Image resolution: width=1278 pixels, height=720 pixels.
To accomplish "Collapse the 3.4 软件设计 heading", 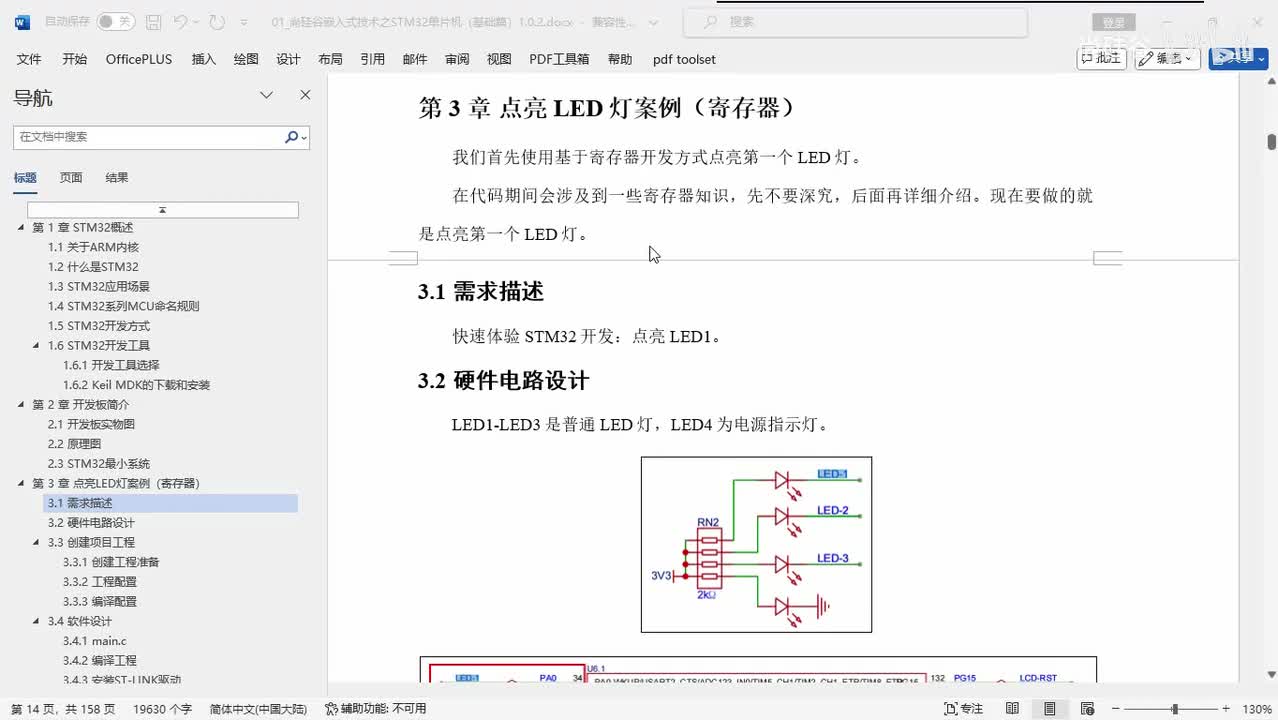I will pos(37,622).
